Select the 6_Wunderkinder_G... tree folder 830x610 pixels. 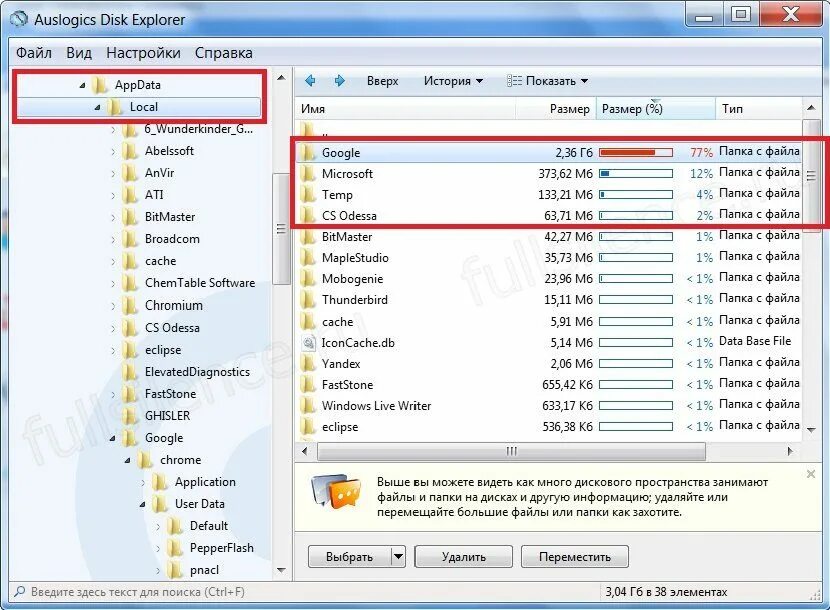pyautogui.click(x=199, y=129)
